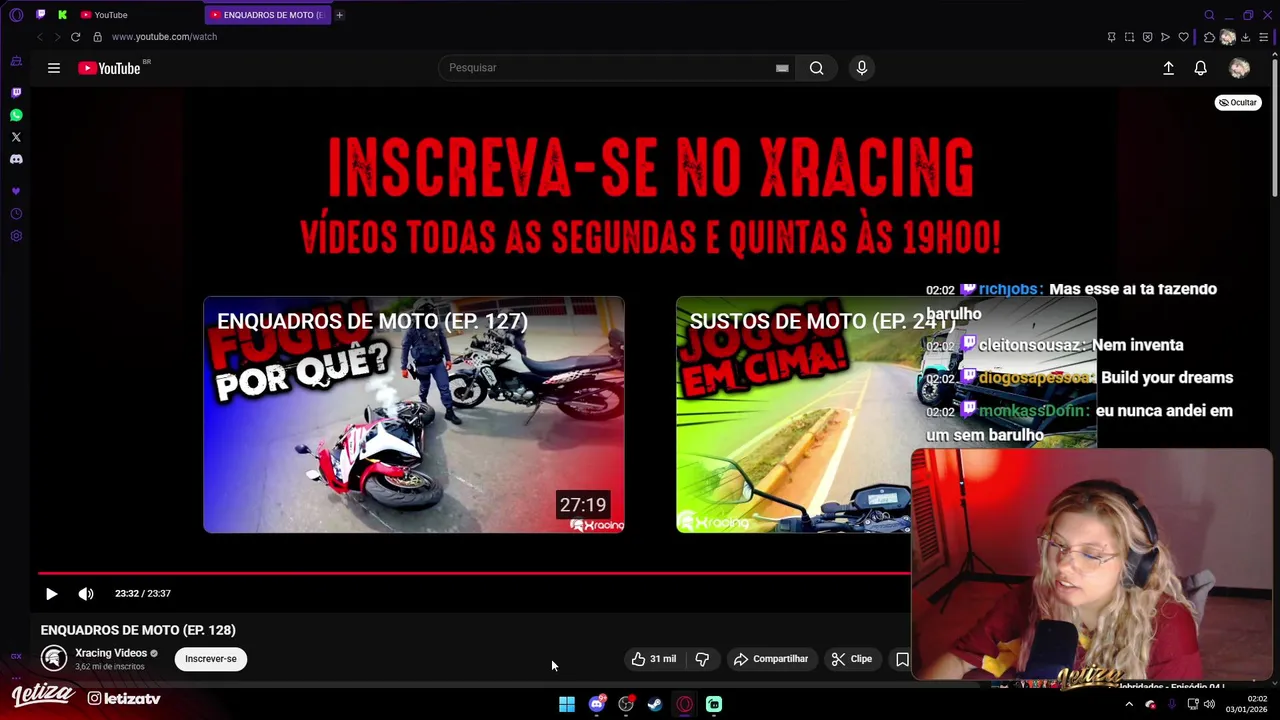Go back to the previous page
1280x720 pixels.
click(40, 37)
